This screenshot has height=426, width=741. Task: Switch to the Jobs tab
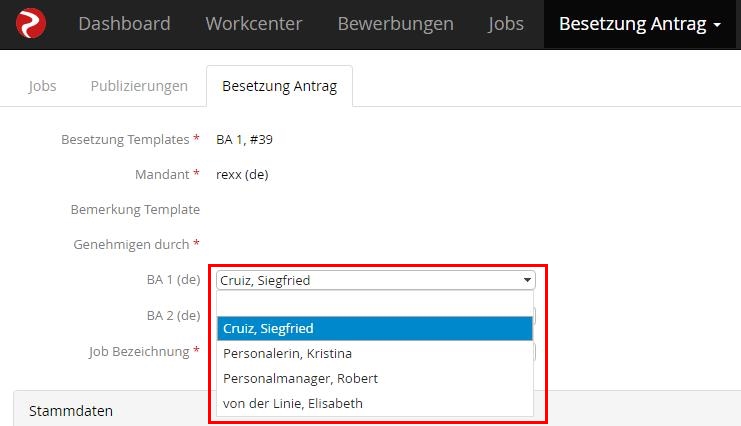coord(42,86)
